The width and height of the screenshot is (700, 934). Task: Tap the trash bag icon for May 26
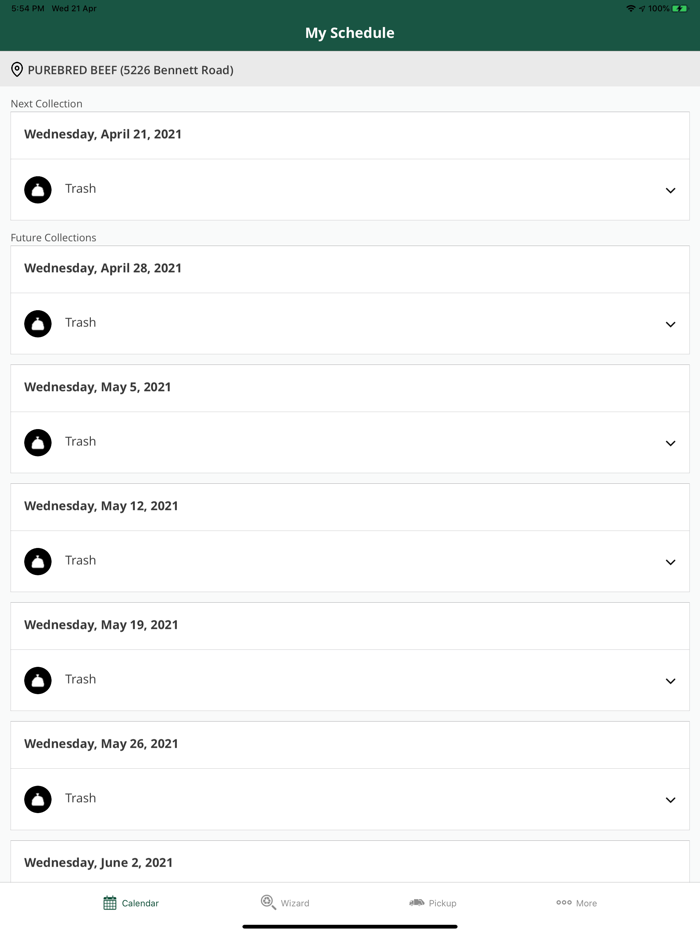point(38,799)
